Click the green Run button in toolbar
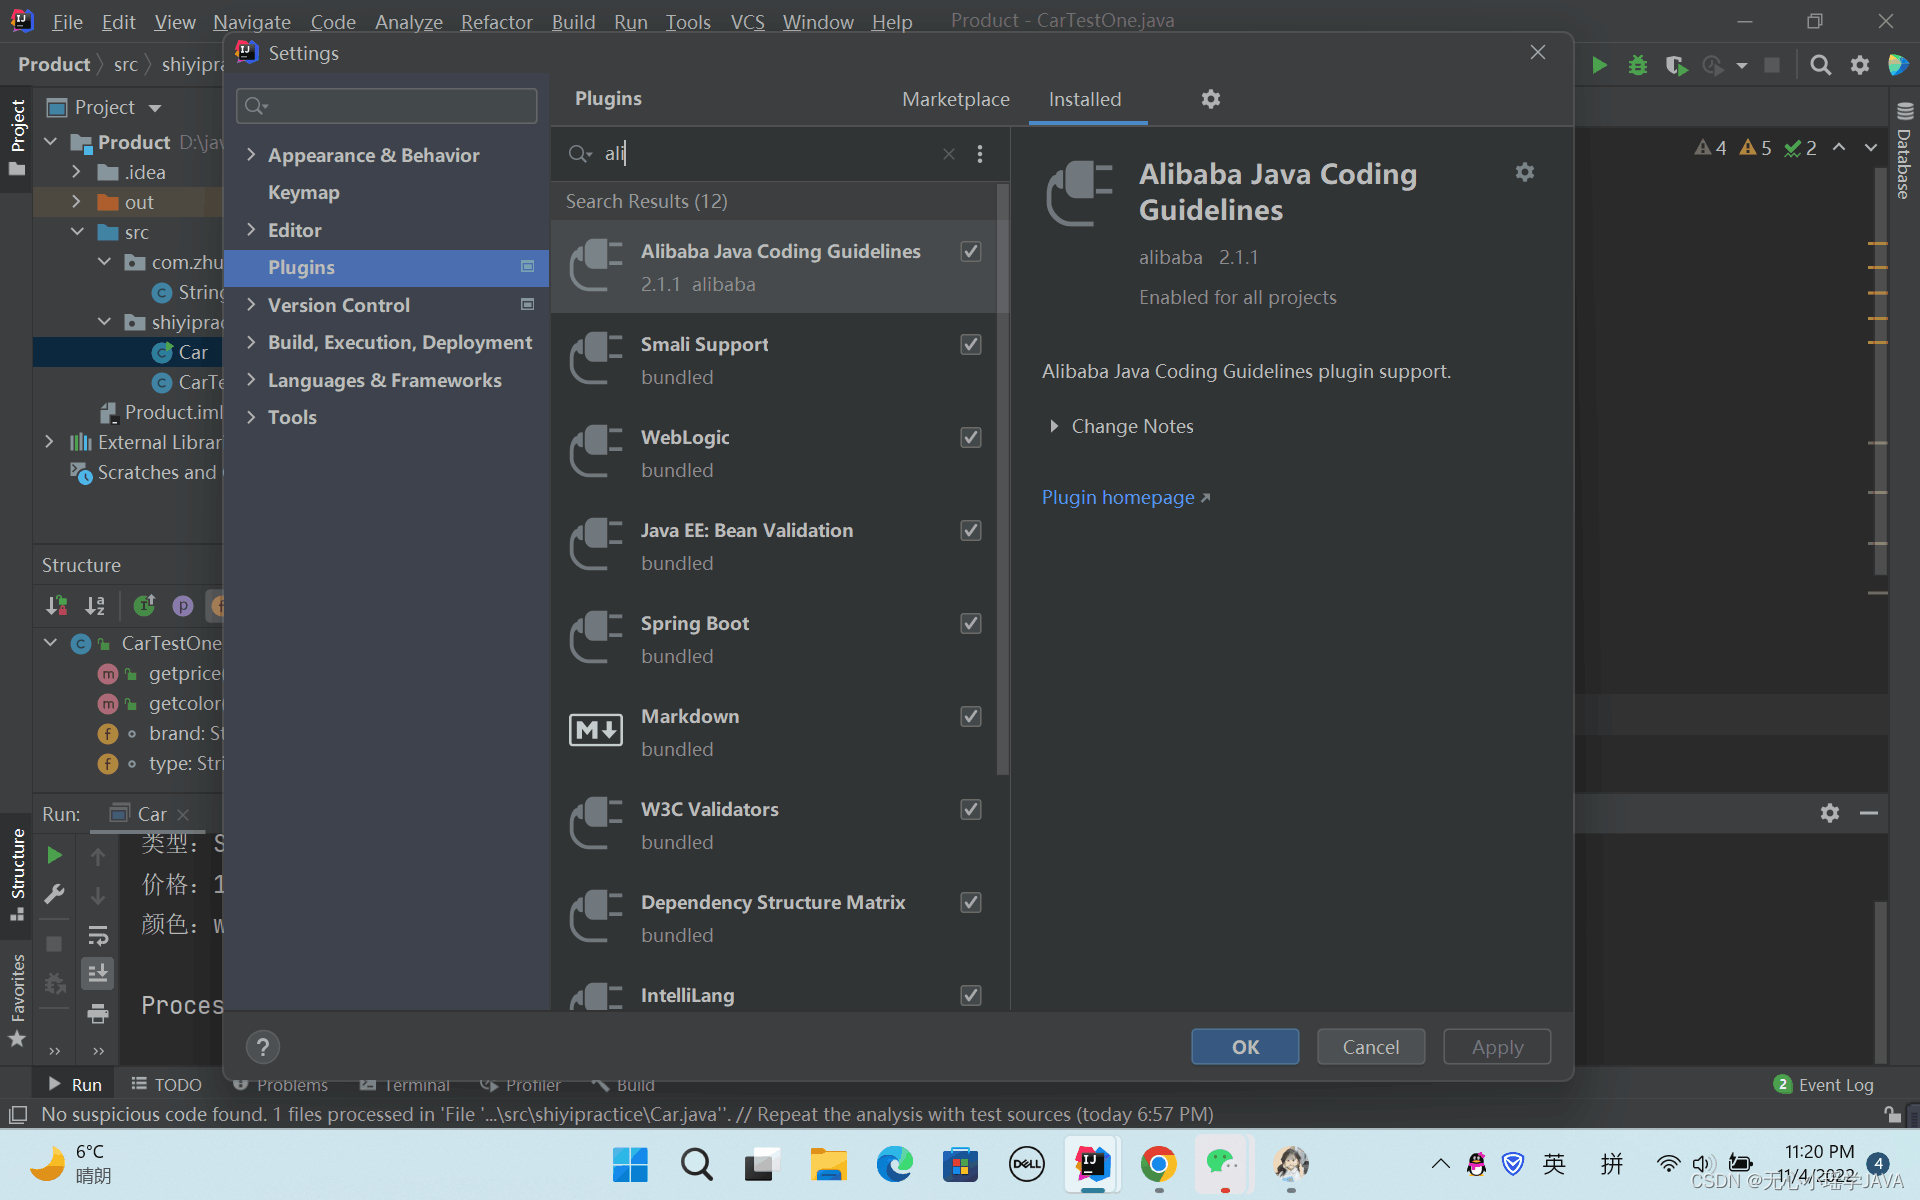This screenshot has height=1200, width=1920. tap(1599, 65)
